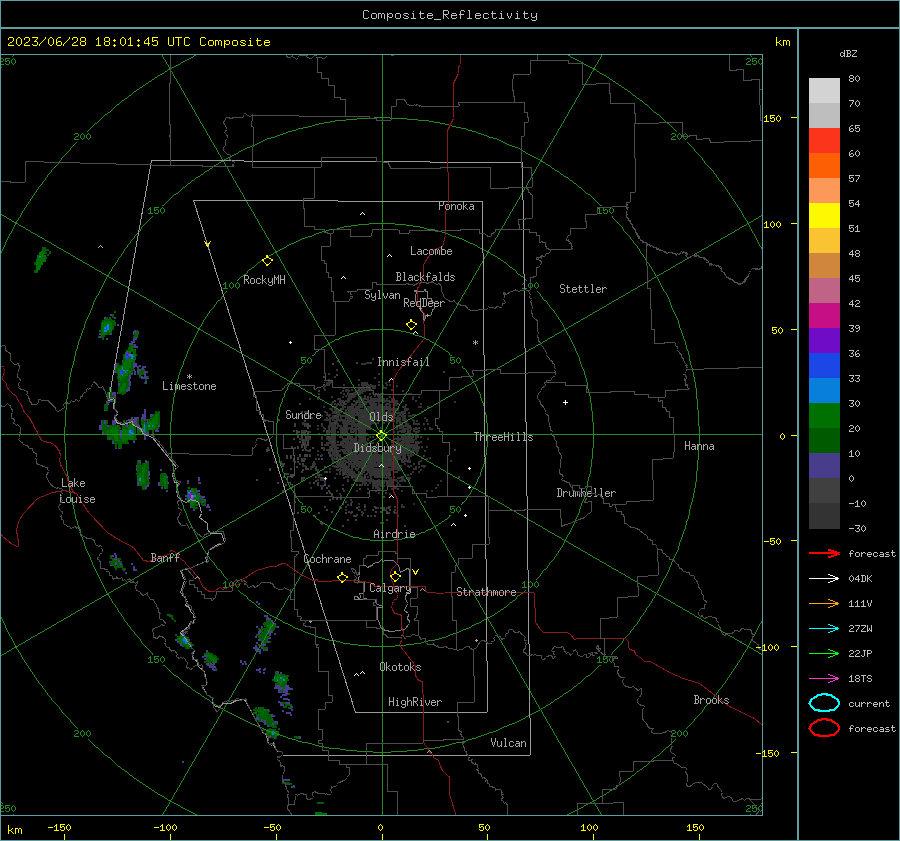Click the Sundre town label
The width and height of the screenshot is (900, 841).
click(303, 414)
